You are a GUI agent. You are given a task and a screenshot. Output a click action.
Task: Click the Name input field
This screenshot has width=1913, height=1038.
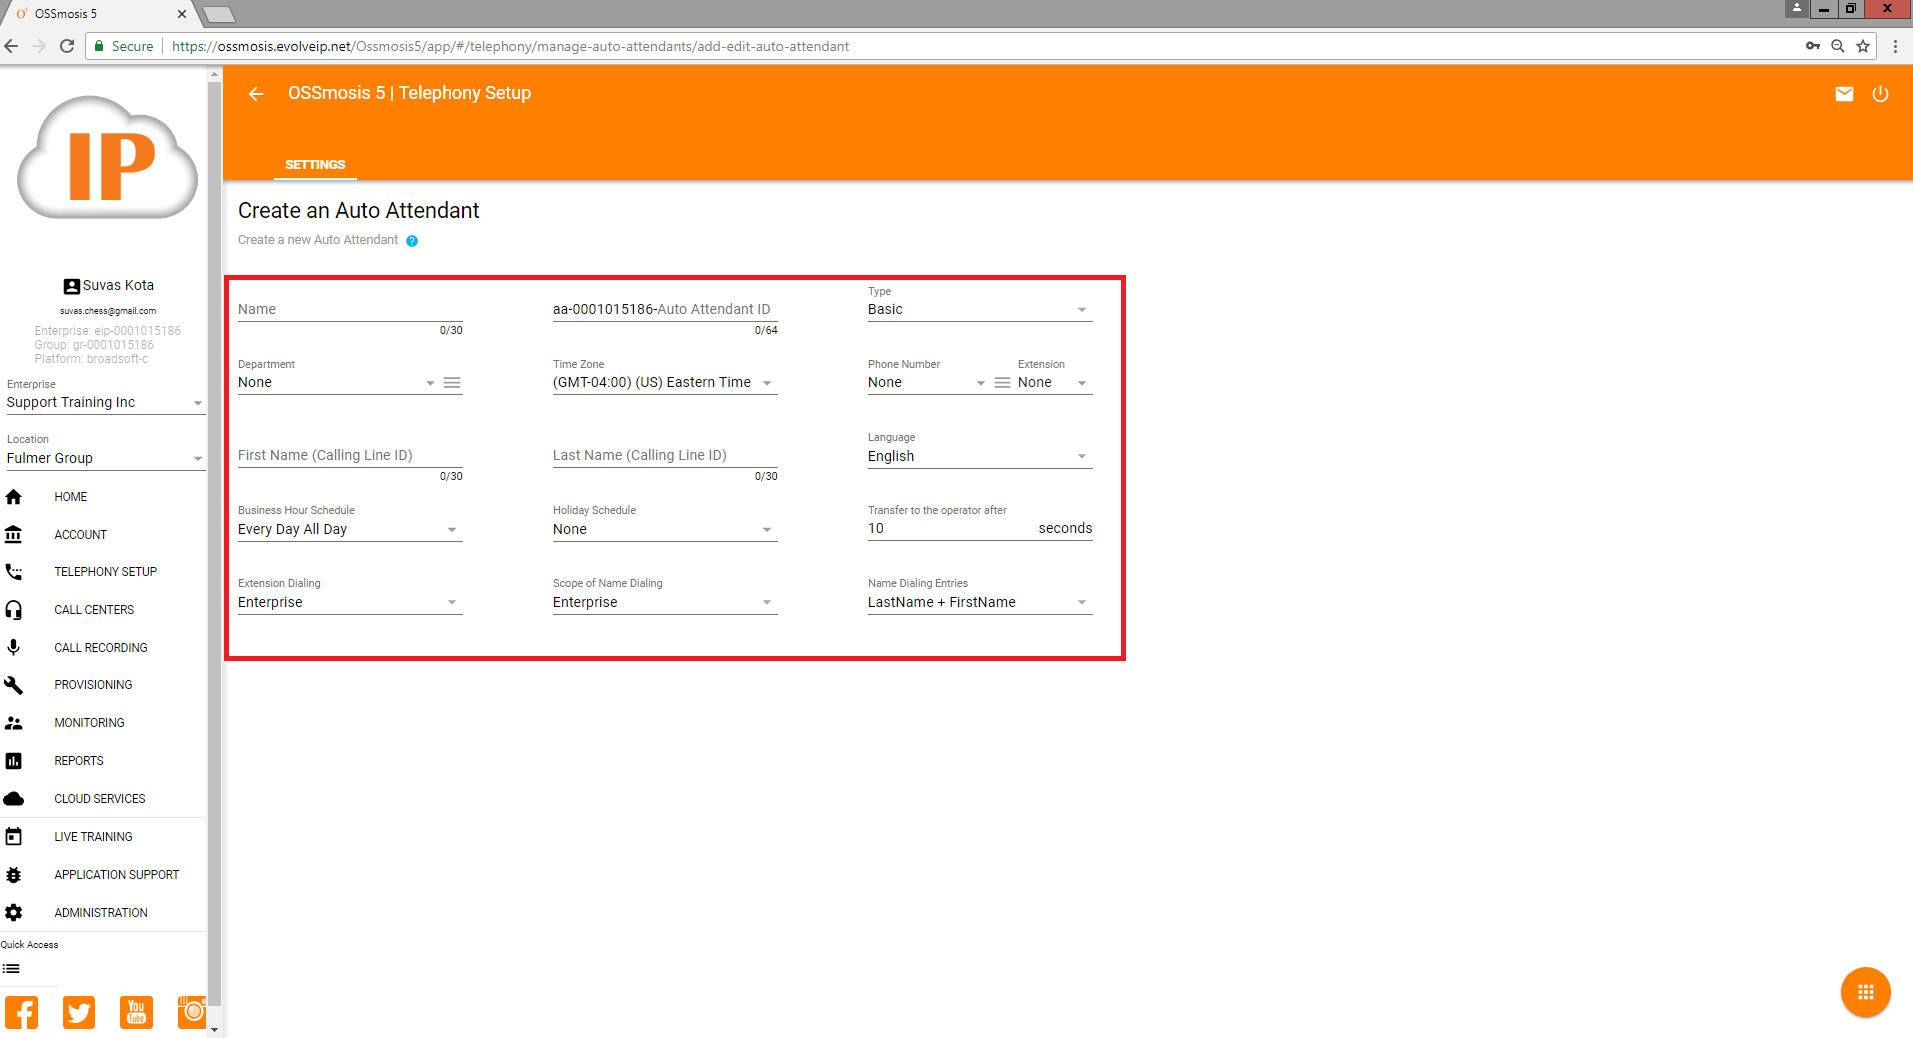pyautogui.click(x=349, y=310)
